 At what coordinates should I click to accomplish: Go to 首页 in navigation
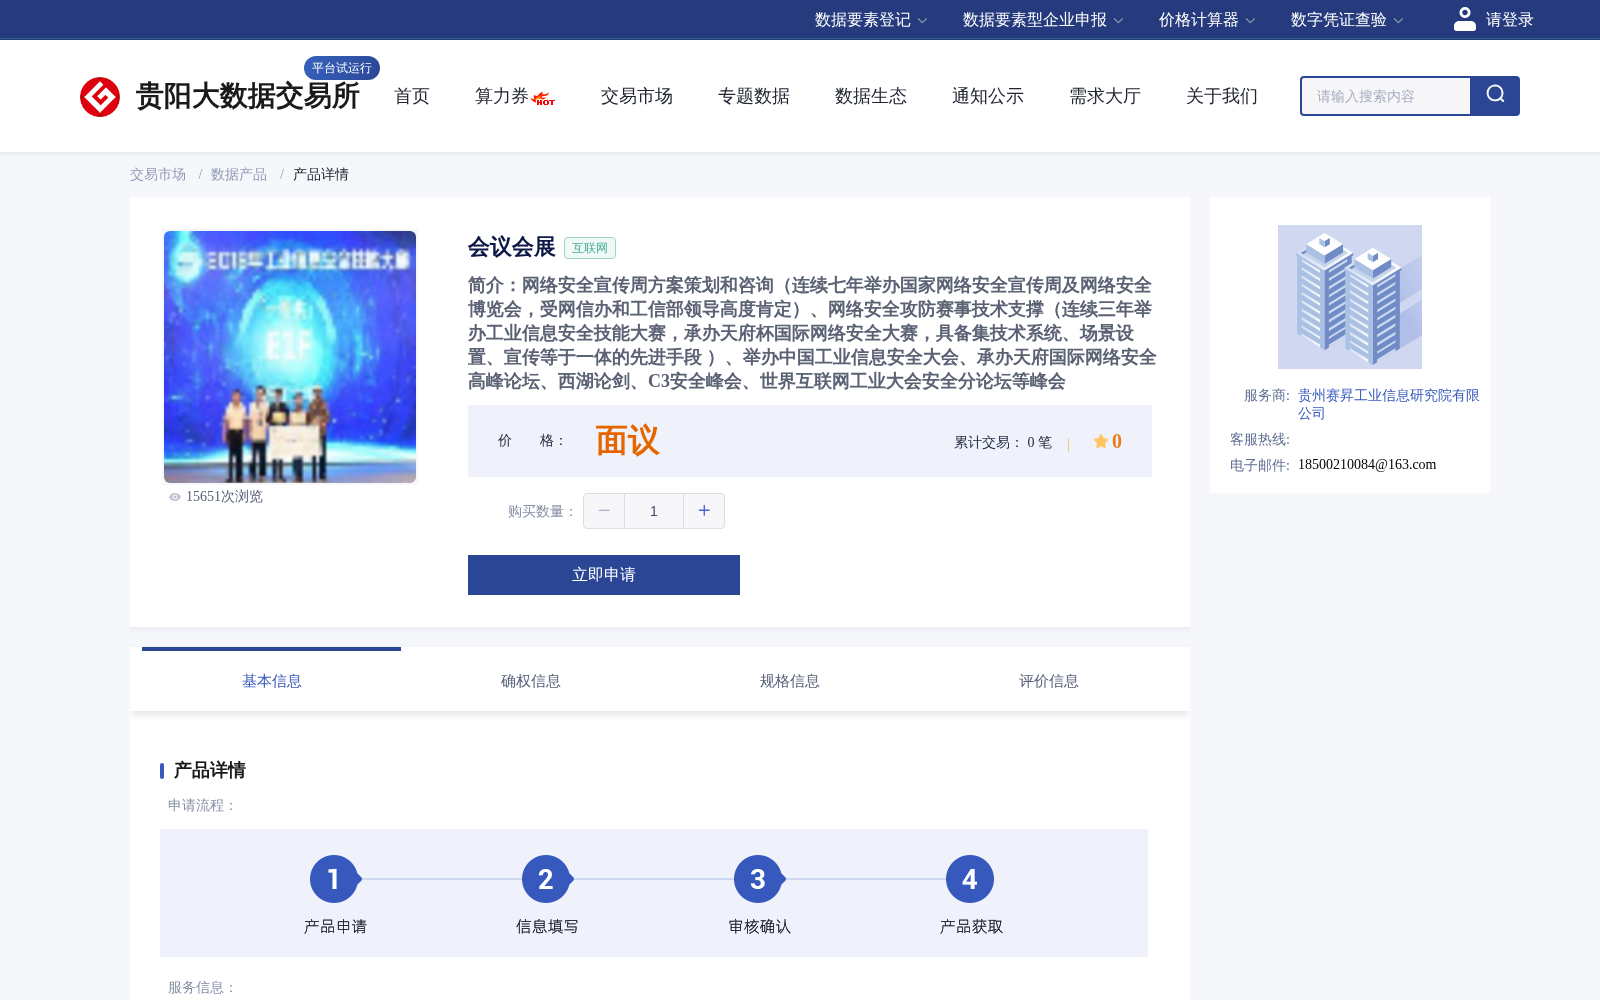[x=412, y=96]
